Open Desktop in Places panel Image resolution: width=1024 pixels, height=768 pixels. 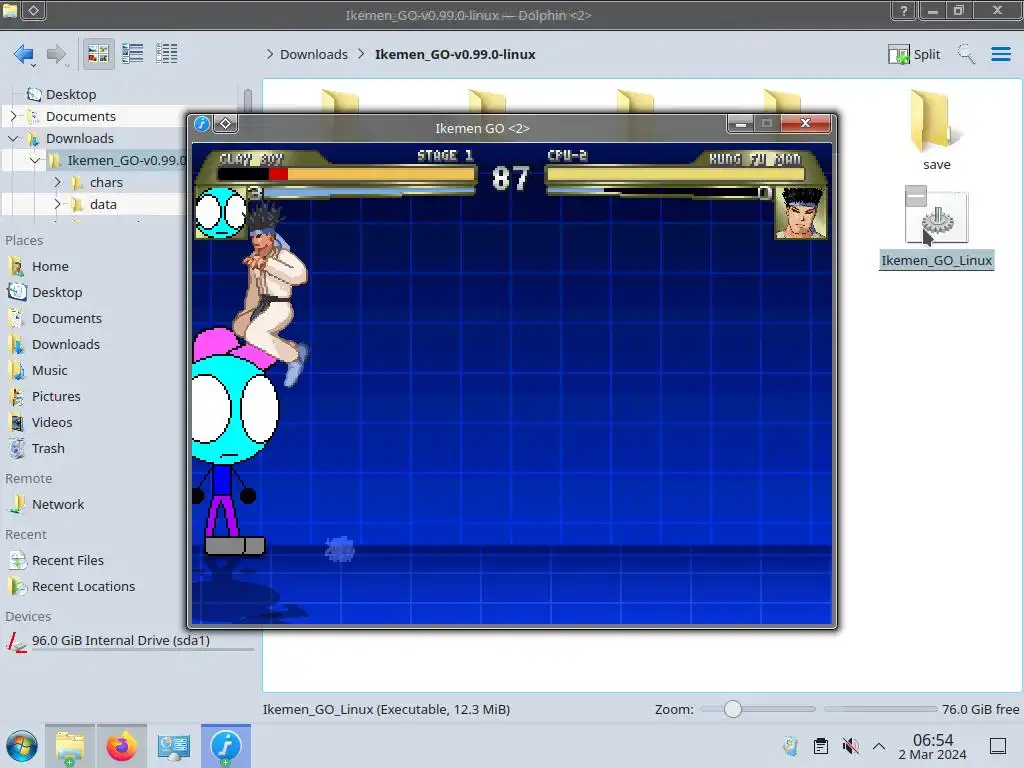pyautogui.click(x=46, y=293)
